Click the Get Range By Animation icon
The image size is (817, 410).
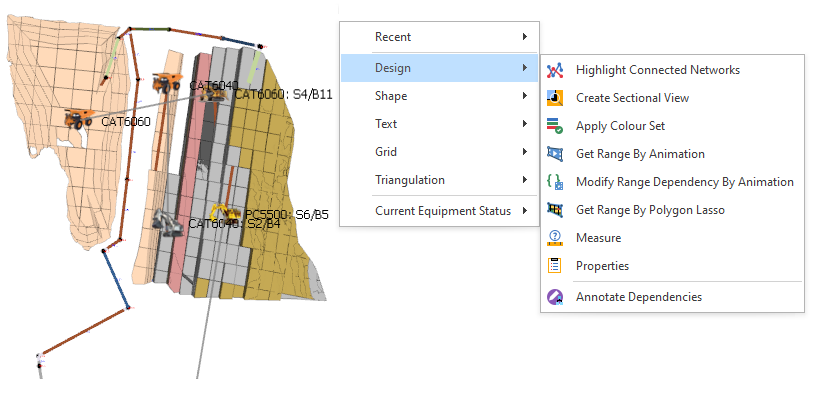point(555,154)
